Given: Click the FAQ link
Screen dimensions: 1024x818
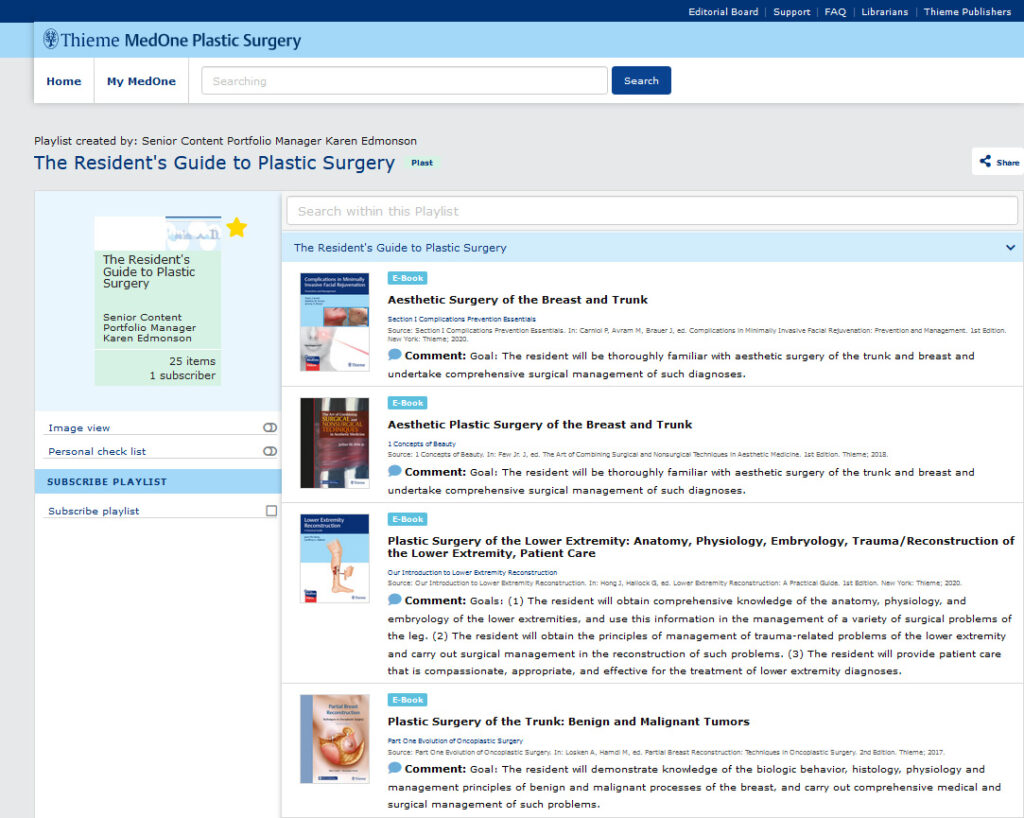Looking at the screenshot, I should click(835, 11).
